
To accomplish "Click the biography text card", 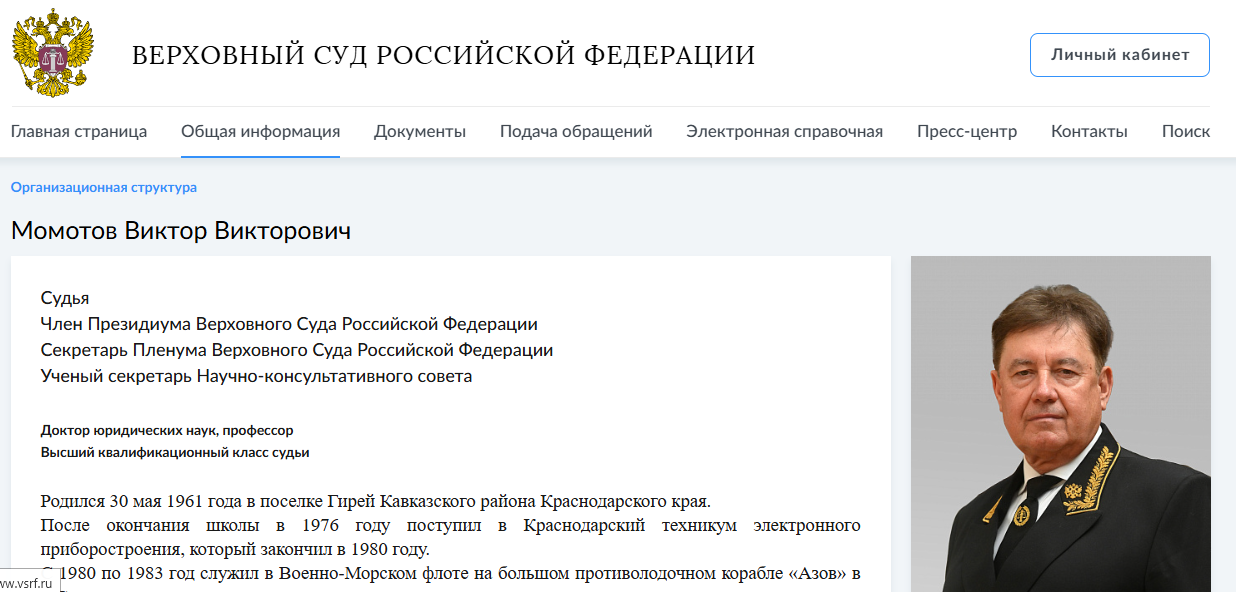I will pos(450,420).
